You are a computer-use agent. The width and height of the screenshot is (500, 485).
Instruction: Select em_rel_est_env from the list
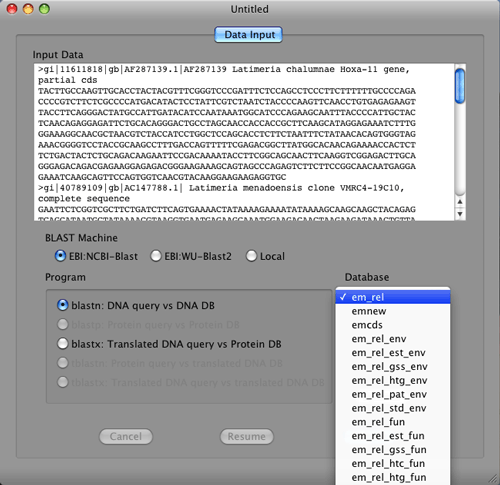click(393, 353)
